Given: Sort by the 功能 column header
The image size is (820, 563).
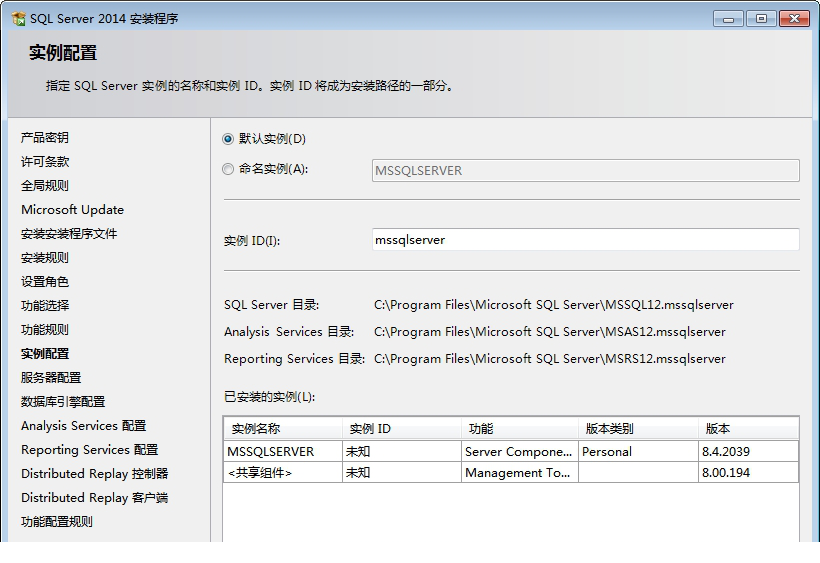Looking at the screenshot, I should pos(520,429).
